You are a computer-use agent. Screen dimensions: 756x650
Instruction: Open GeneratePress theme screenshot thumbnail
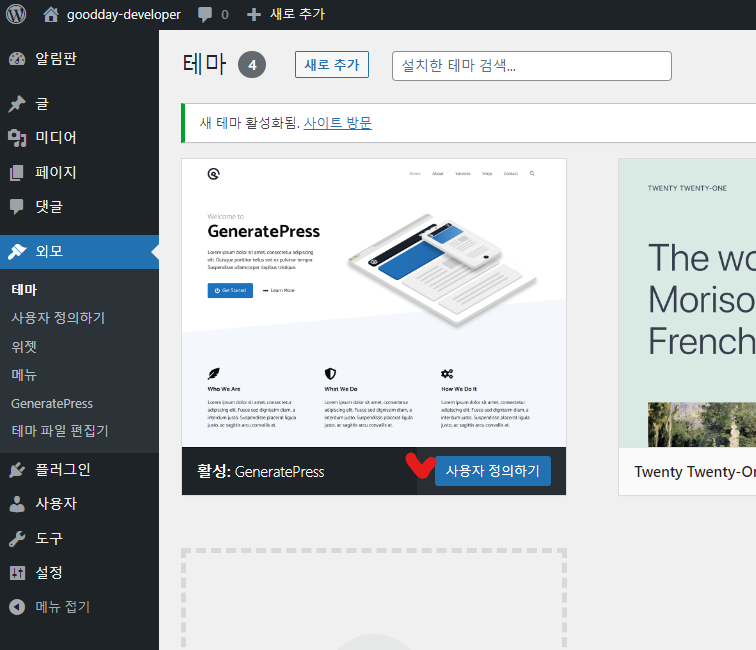(x=374, y=302)
